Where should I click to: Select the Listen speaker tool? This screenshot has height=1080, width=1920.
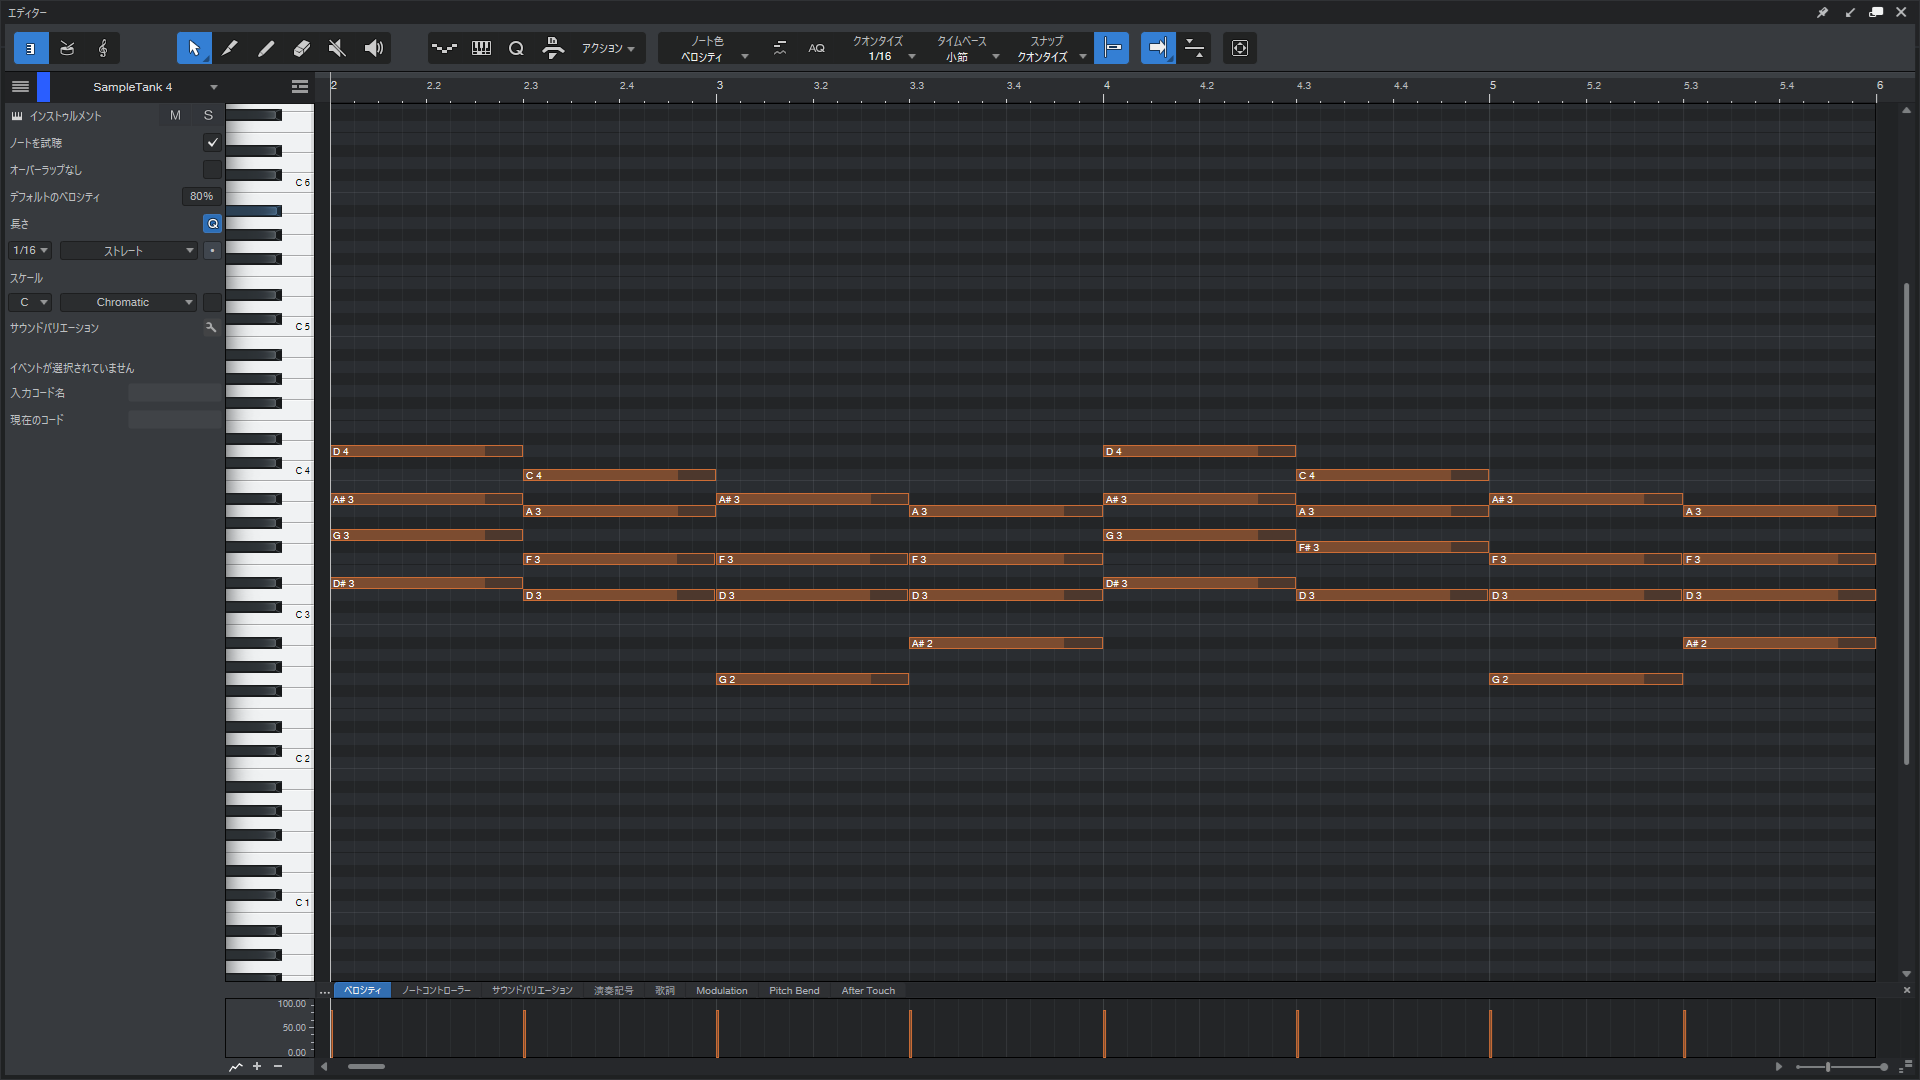[x=374, y=48]
